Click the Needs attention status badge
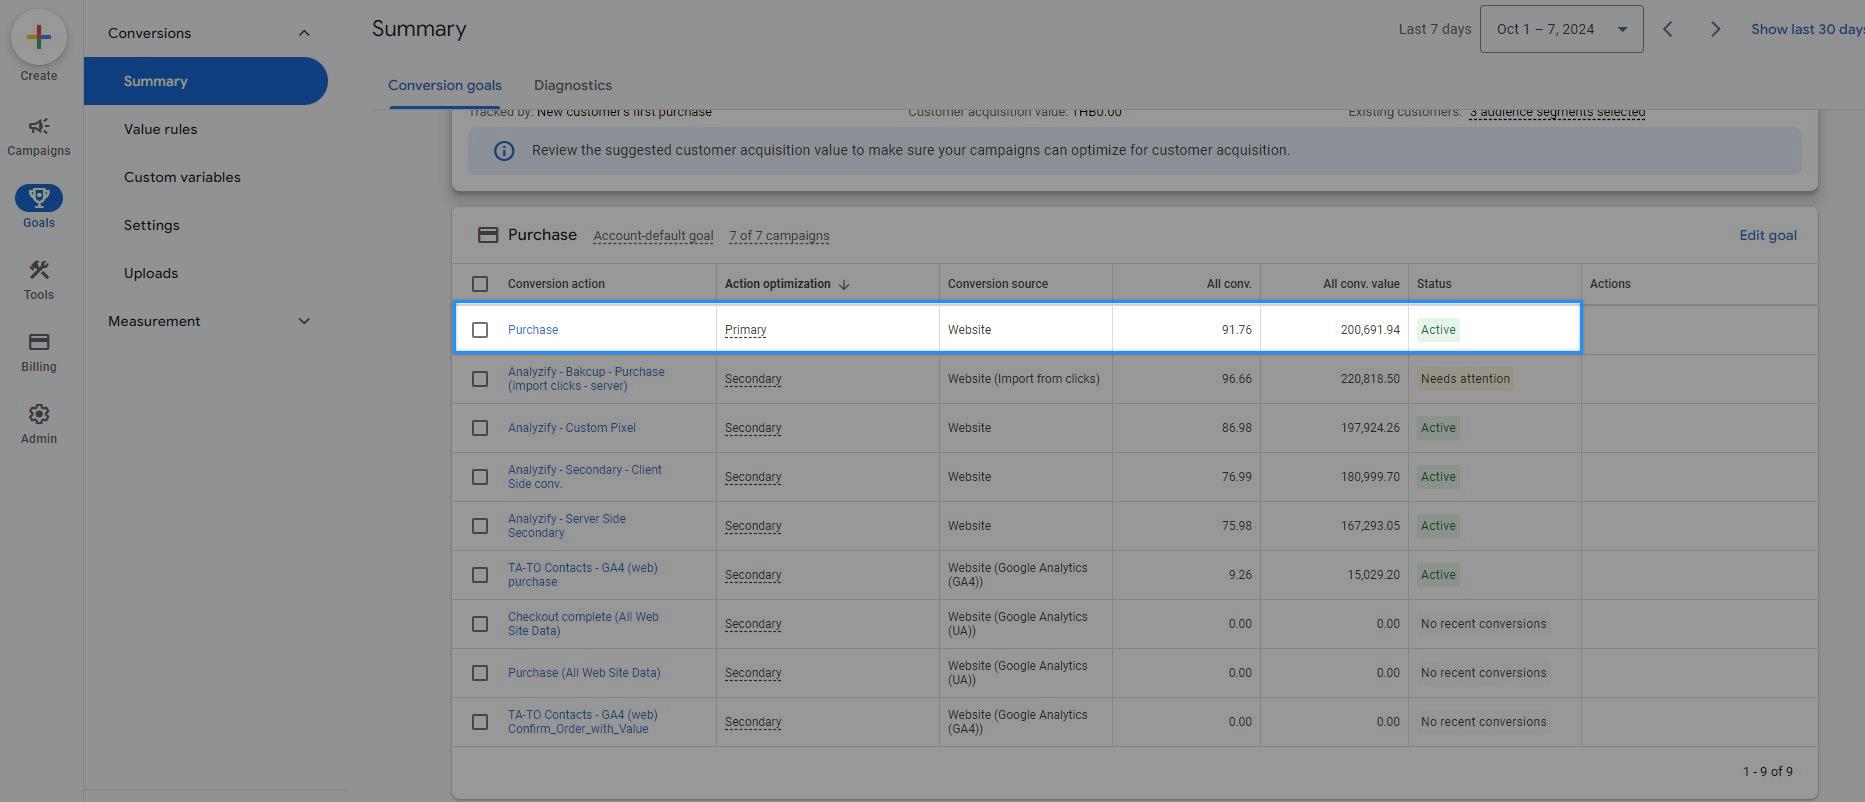1865x802 pixels. (1465, 379)
